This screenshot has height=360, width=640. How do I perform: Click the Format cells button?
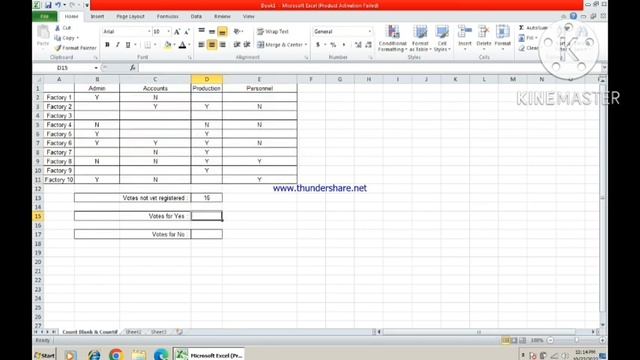[x=502, y=37]
